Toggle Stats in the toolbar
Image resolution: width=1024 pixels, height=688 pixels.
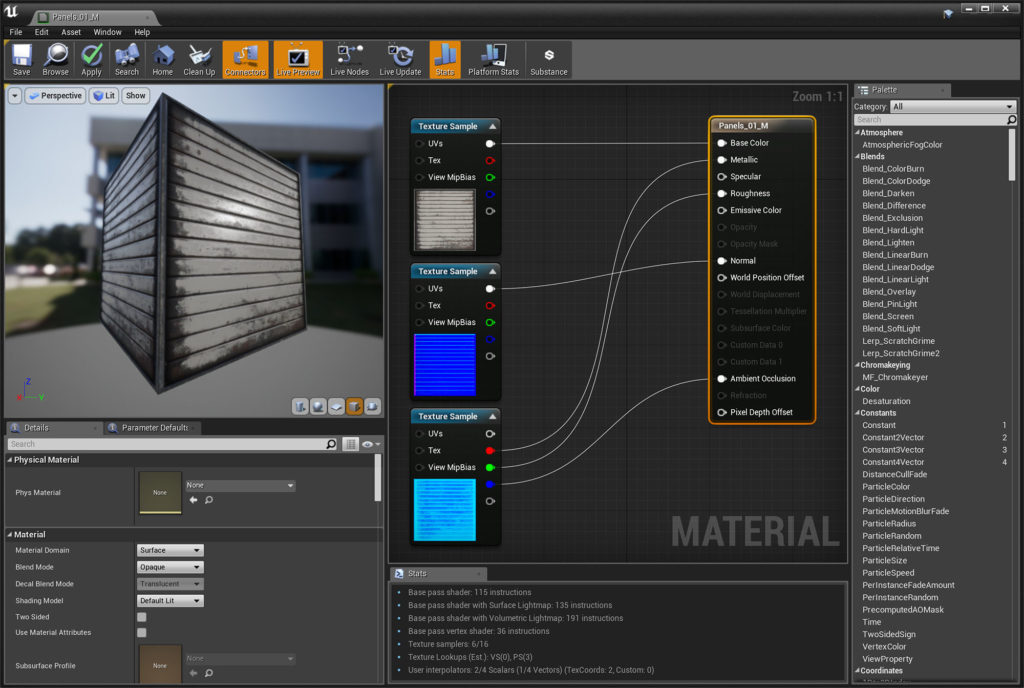444,59
